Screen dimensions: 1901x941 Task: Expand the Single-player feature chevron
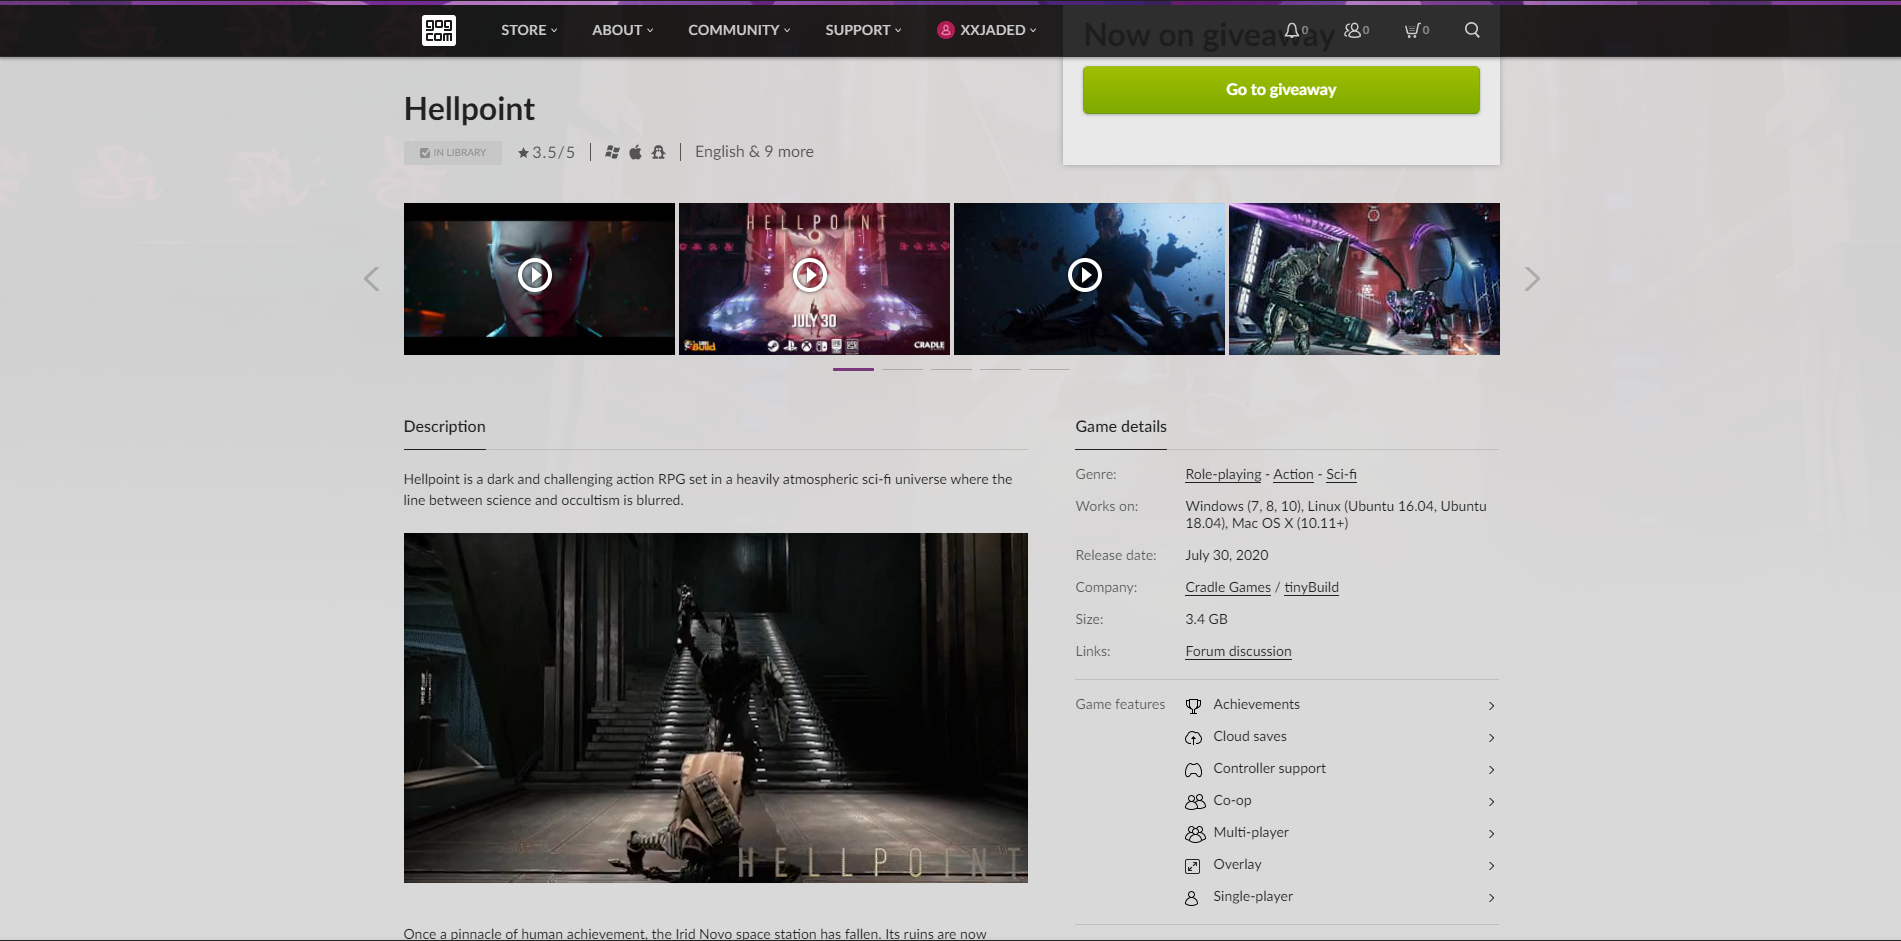point(1491,898)
